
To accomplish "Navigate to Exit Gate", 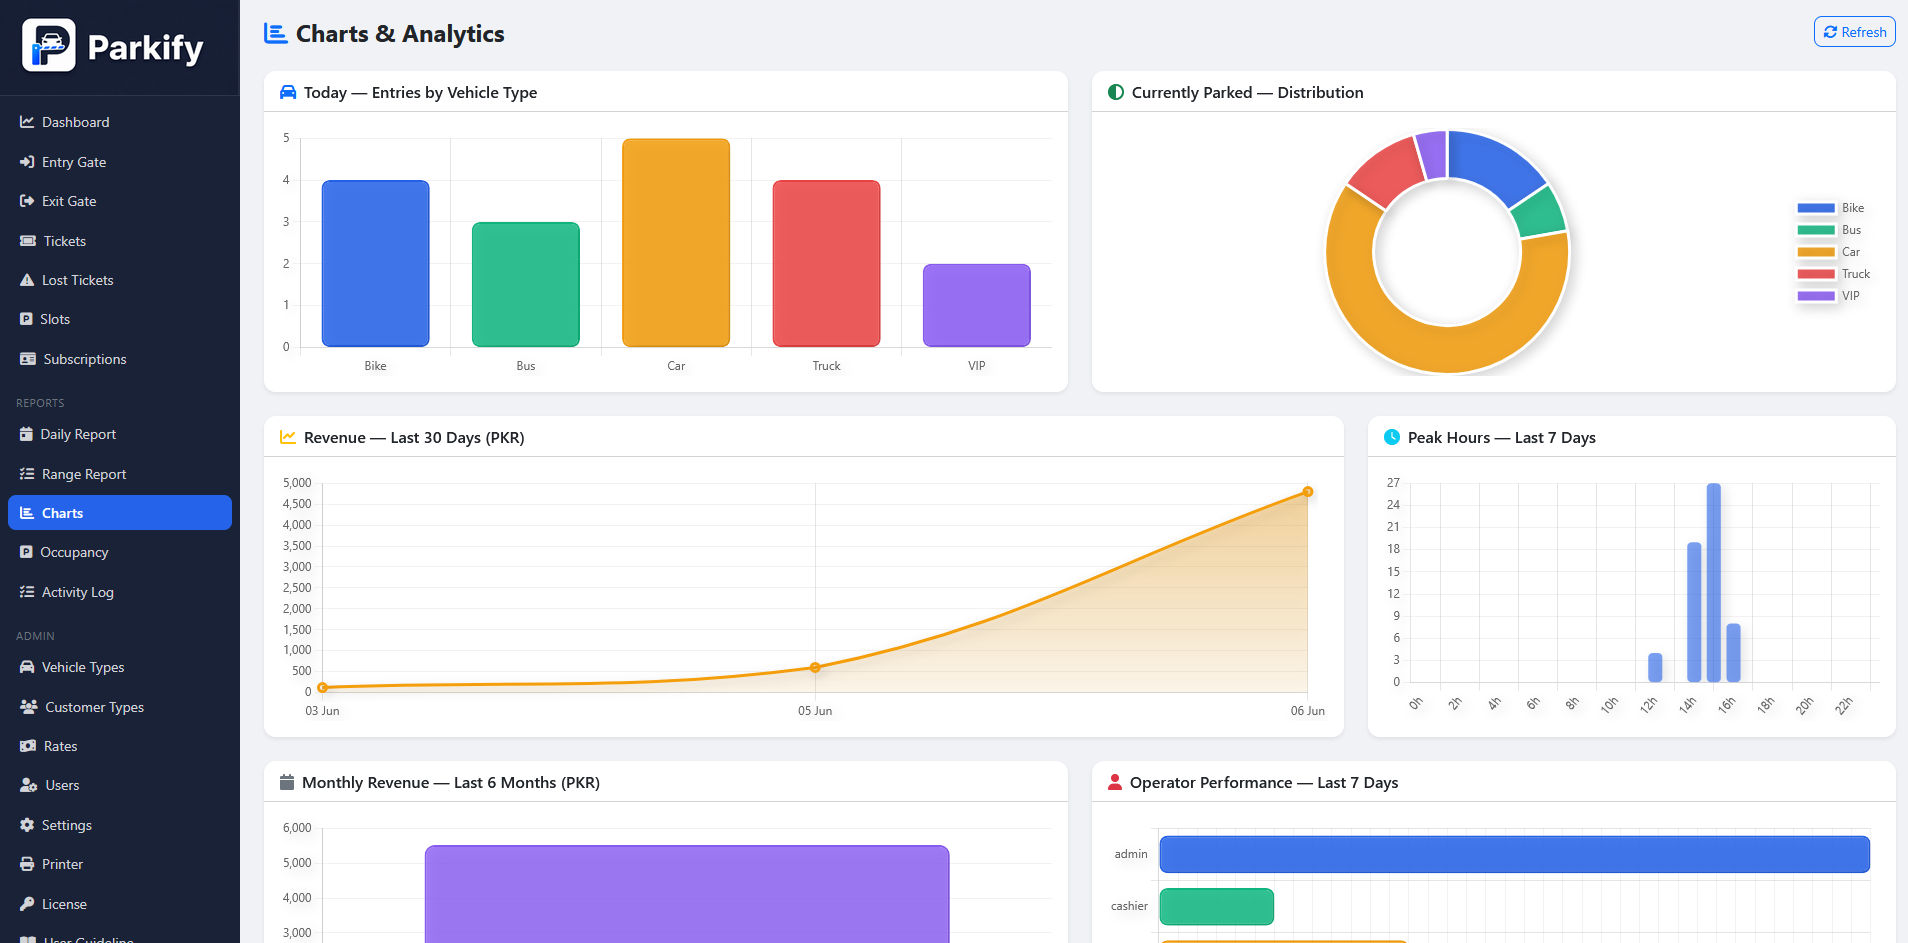I will [120, 201].
